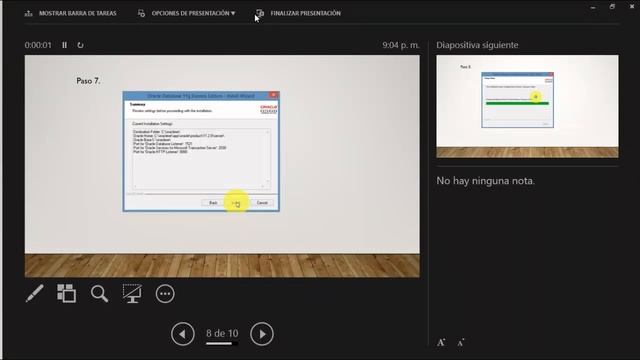Image resolution: width=640 pixels, height=360 pixels.
Task: Pause the presentation timer
Action: pyautogui.click(x=64, y=45)
